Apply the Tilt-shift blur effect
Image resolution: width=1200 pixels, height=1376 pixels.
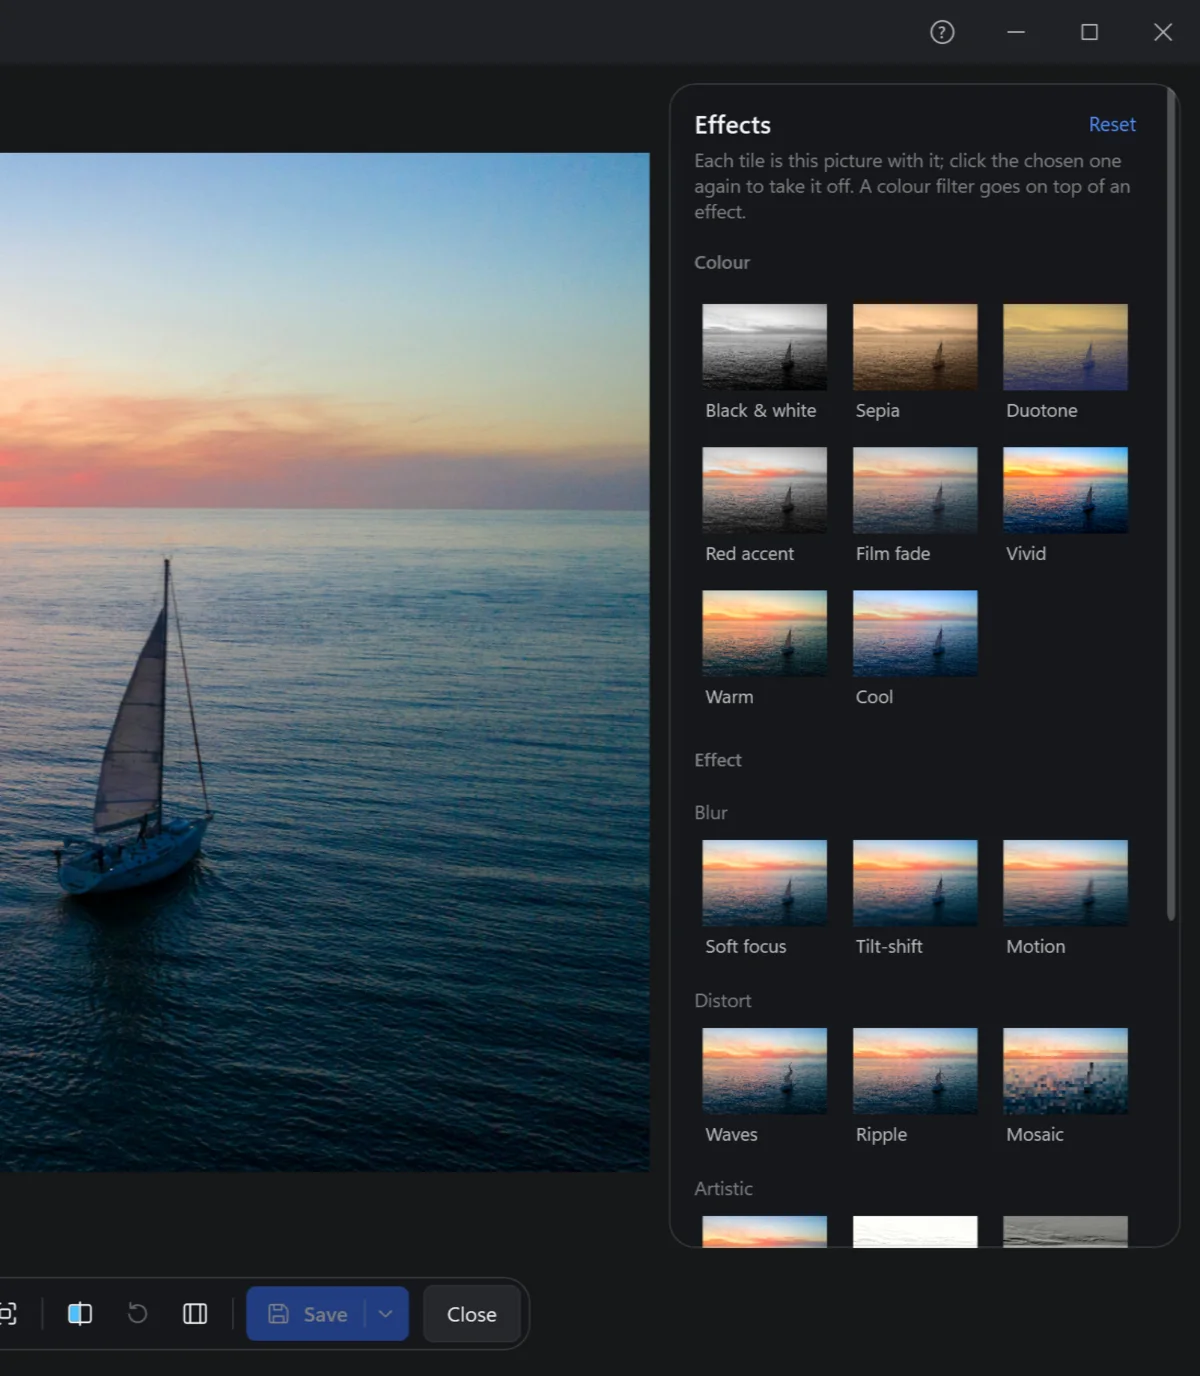(x=914, y=882)
